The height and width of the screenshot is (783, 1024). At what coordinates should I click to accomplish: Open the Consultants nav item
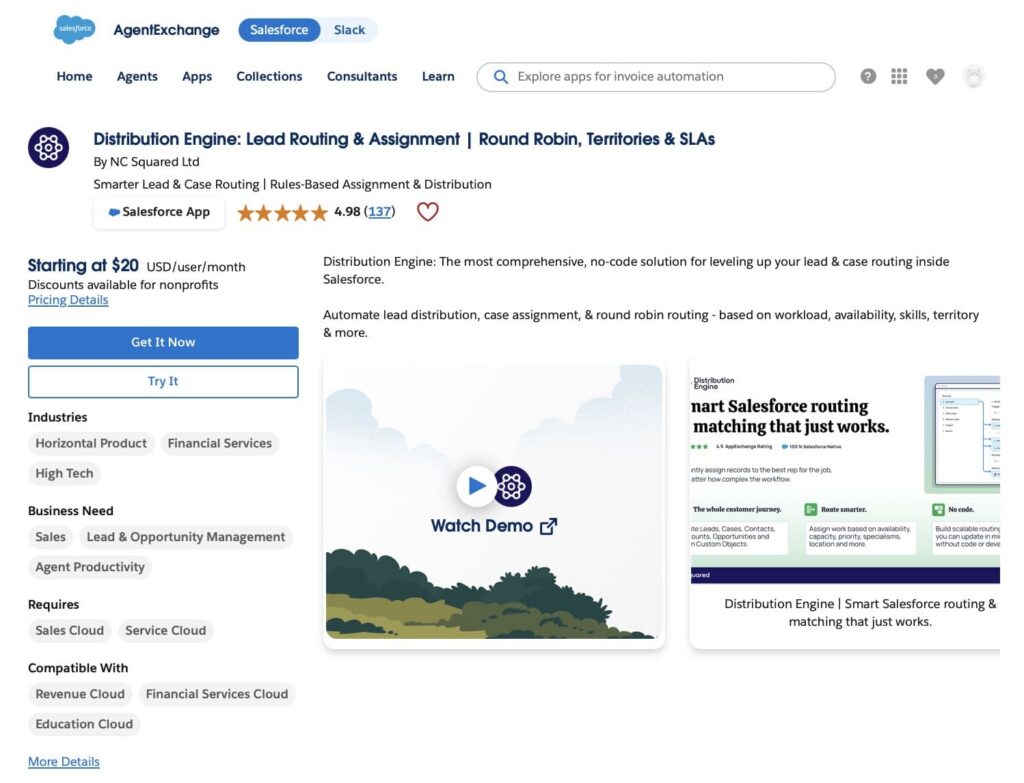(362, 76)
